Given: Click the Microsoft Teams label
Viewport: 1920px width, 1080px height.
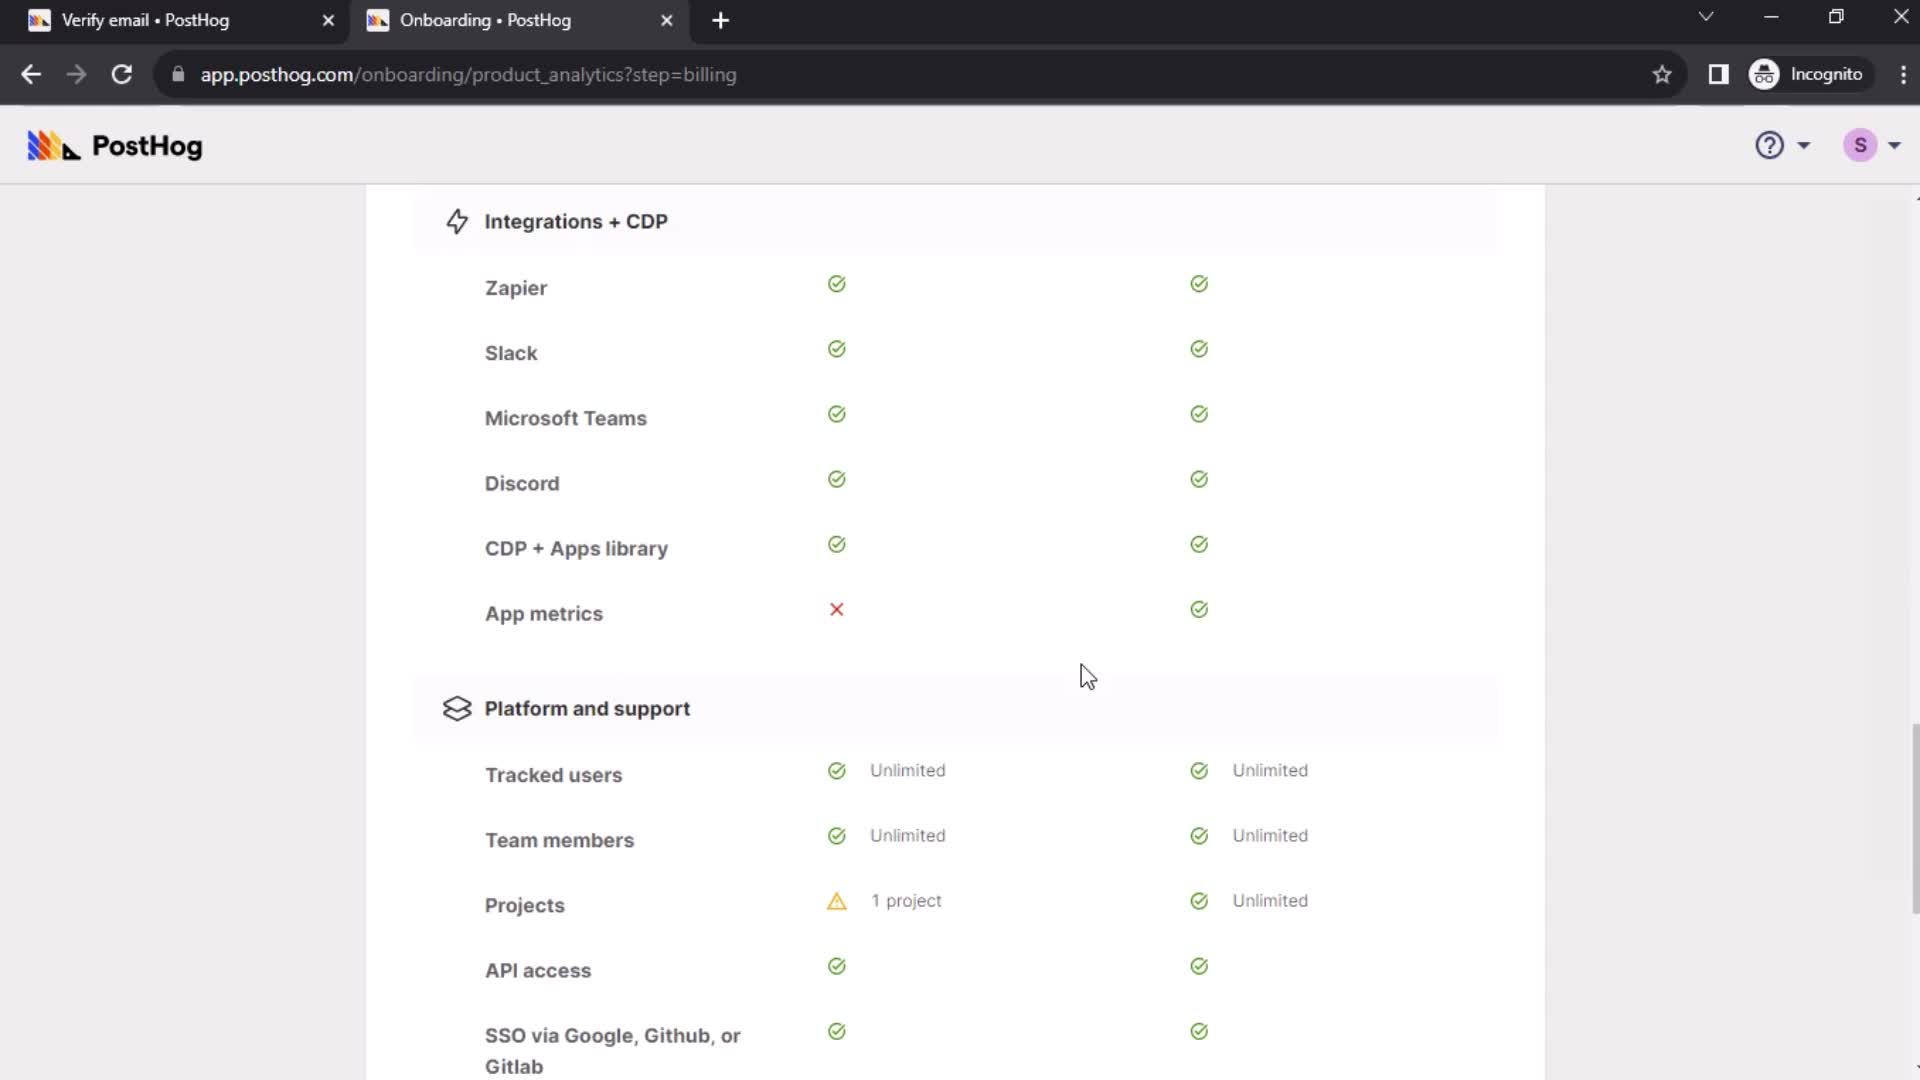Looking at the screenshot, I should pos(566,418).
